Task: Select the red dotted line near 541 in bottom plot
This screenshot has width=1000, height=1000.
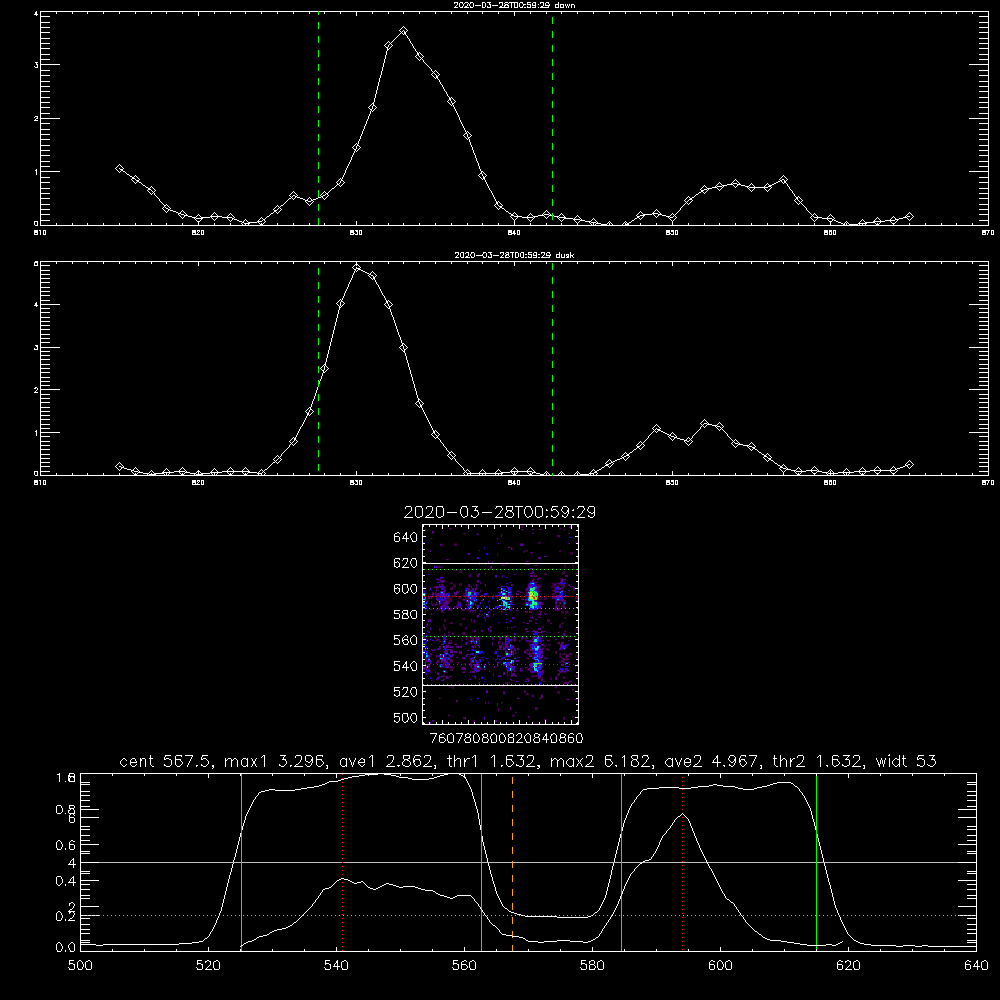Action: (x=342, y=861)
